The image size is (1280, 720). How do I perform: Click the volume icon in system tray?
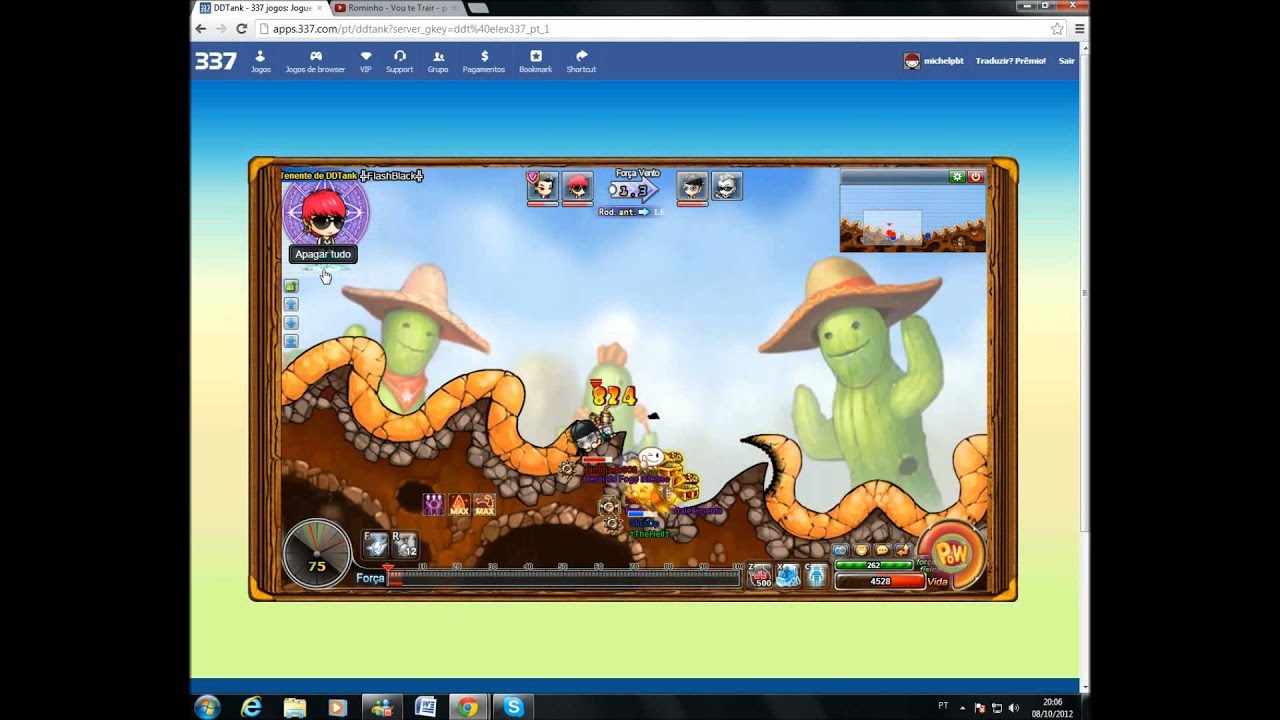tap(1013, 707)
